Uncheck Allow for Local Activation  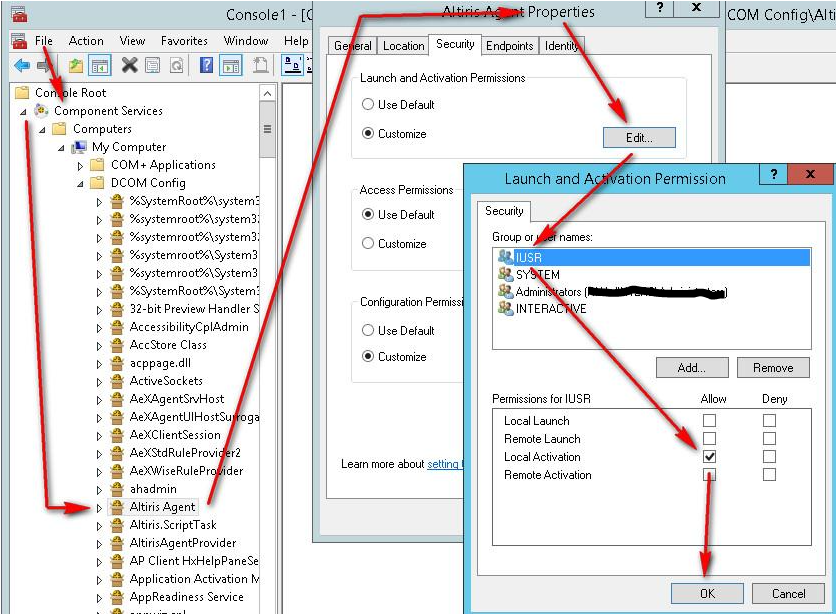709,457
